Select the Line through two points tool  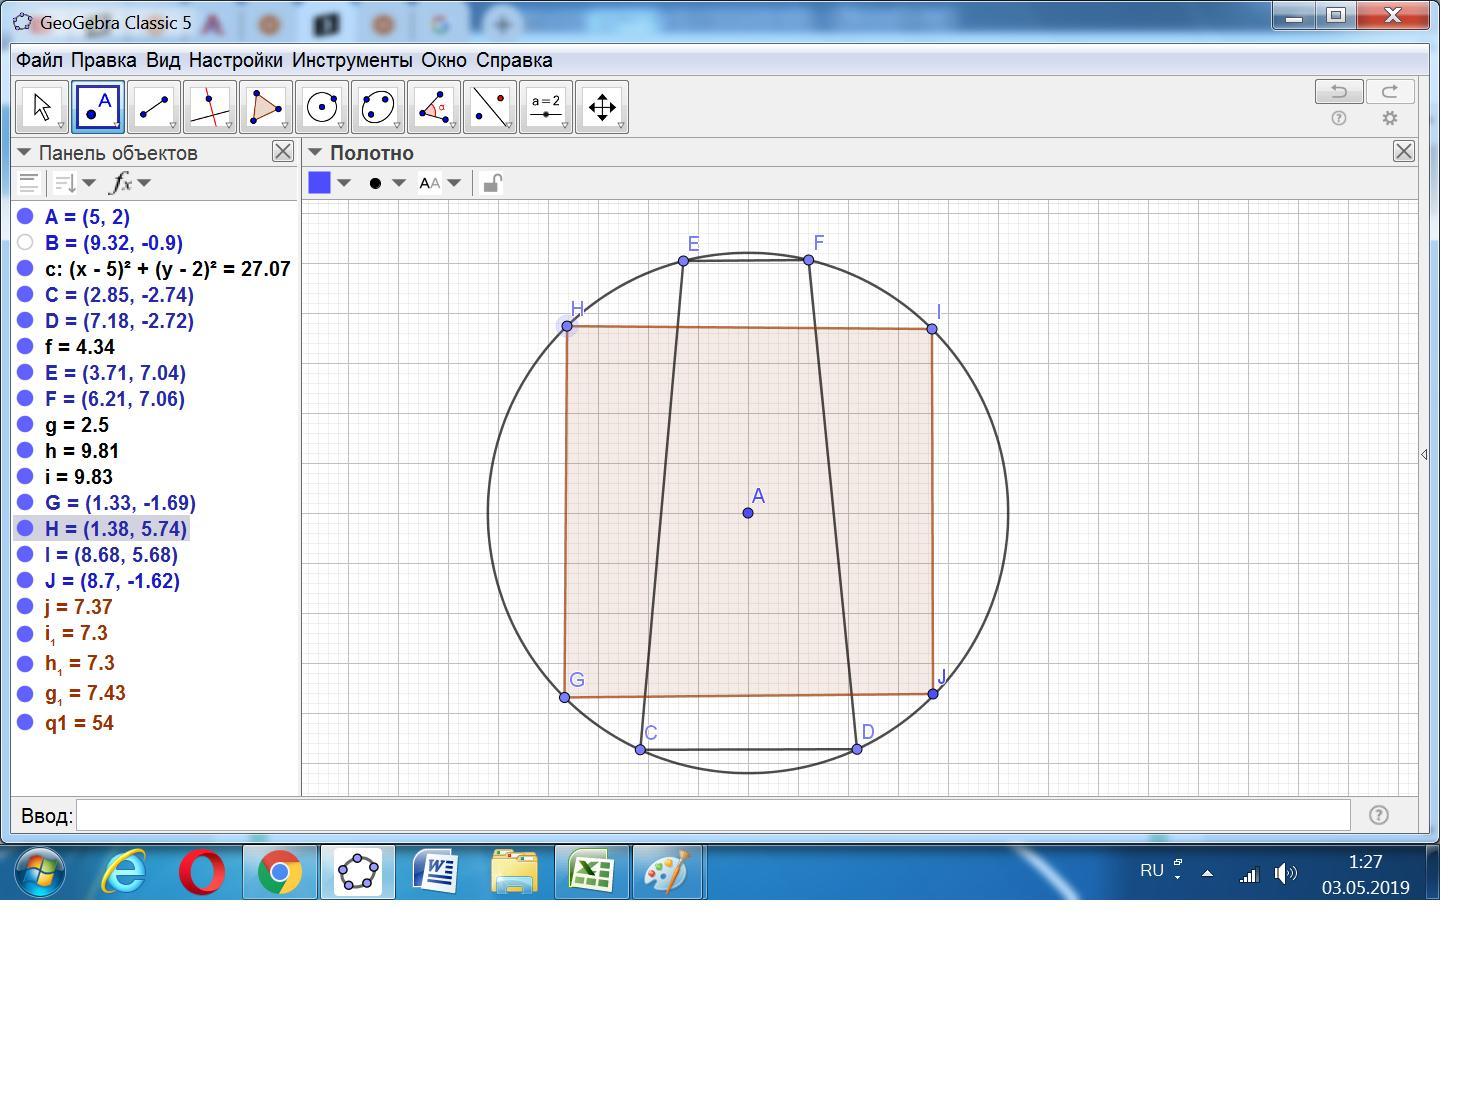click(x=154, y=107)
